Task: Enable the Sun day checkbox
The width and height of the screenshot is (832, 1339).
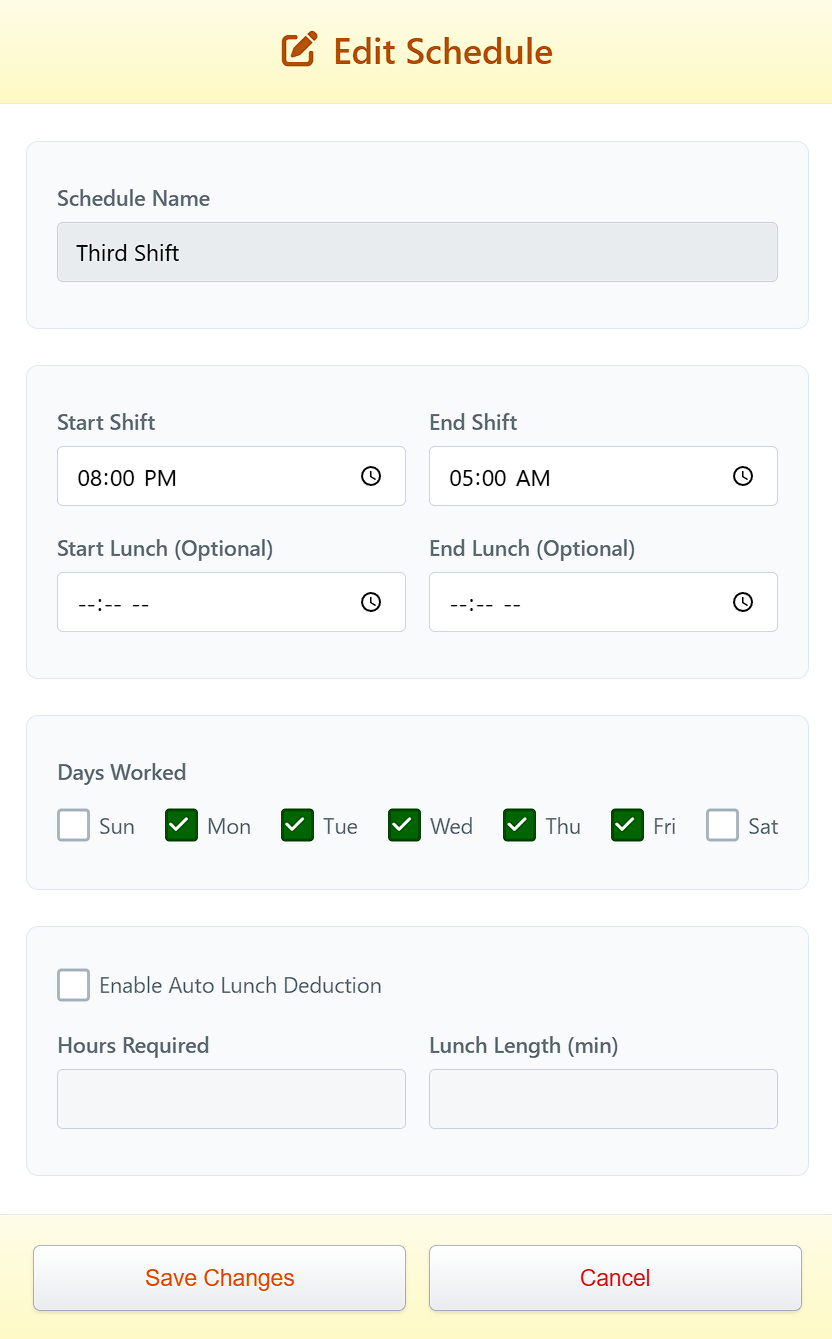Action: (73, 825)
